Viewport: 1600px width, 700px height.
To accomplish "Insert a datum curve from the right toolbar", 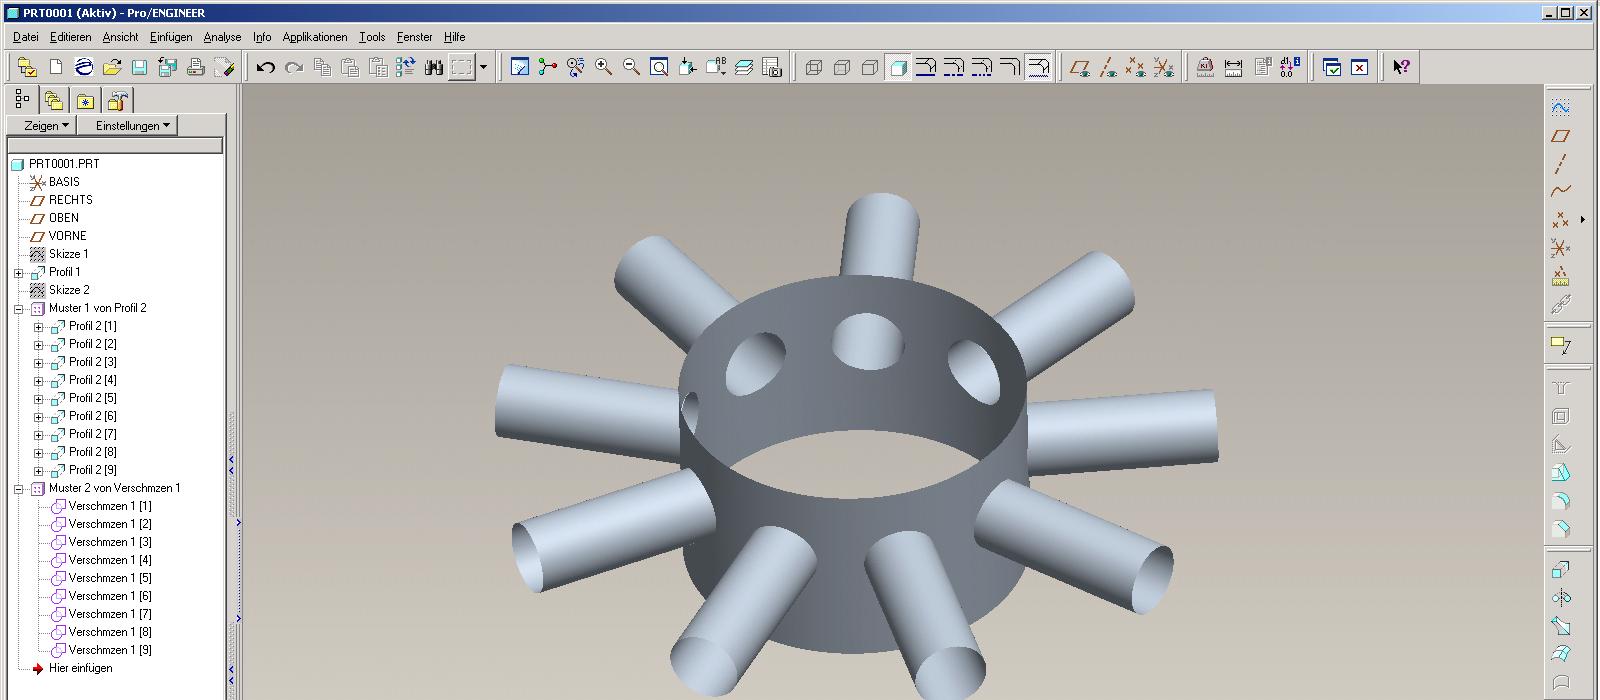I will (1560, 191).
